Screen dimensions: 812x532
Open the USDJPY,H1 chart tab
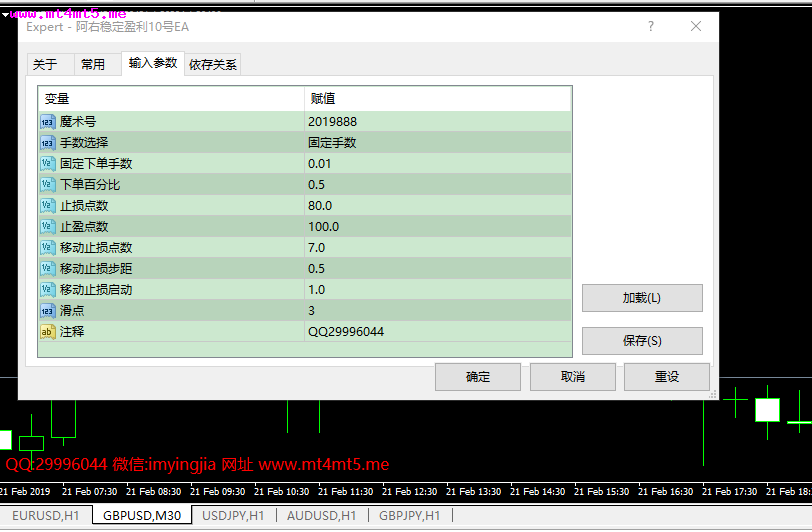pos(233,516)
